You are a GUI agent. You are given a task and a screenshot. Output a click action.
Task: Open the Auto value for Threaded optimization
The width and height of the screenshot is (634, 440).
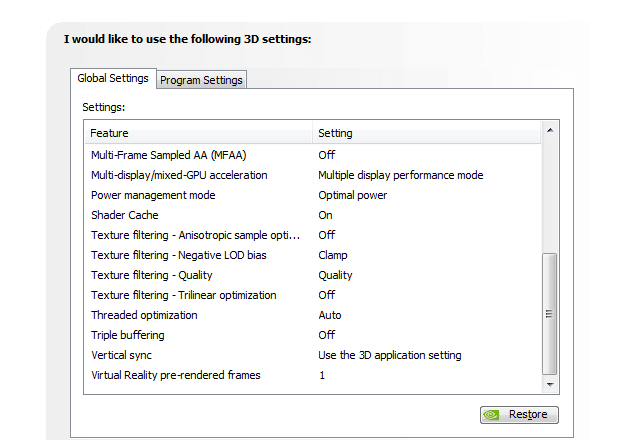click(x=330, y=315)
